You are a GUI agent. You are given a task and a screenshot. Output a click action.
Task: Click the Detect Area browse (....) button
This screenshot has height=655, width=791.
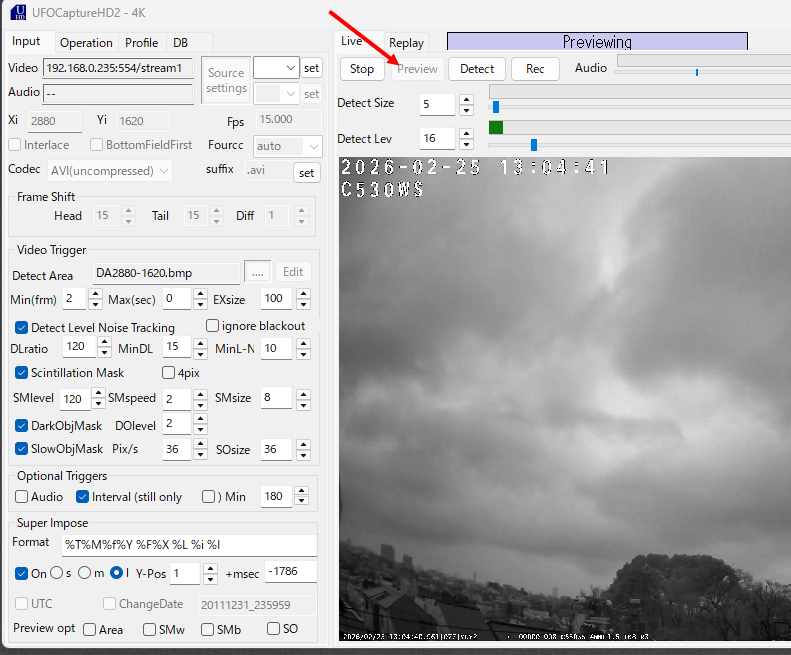(258, 272)
